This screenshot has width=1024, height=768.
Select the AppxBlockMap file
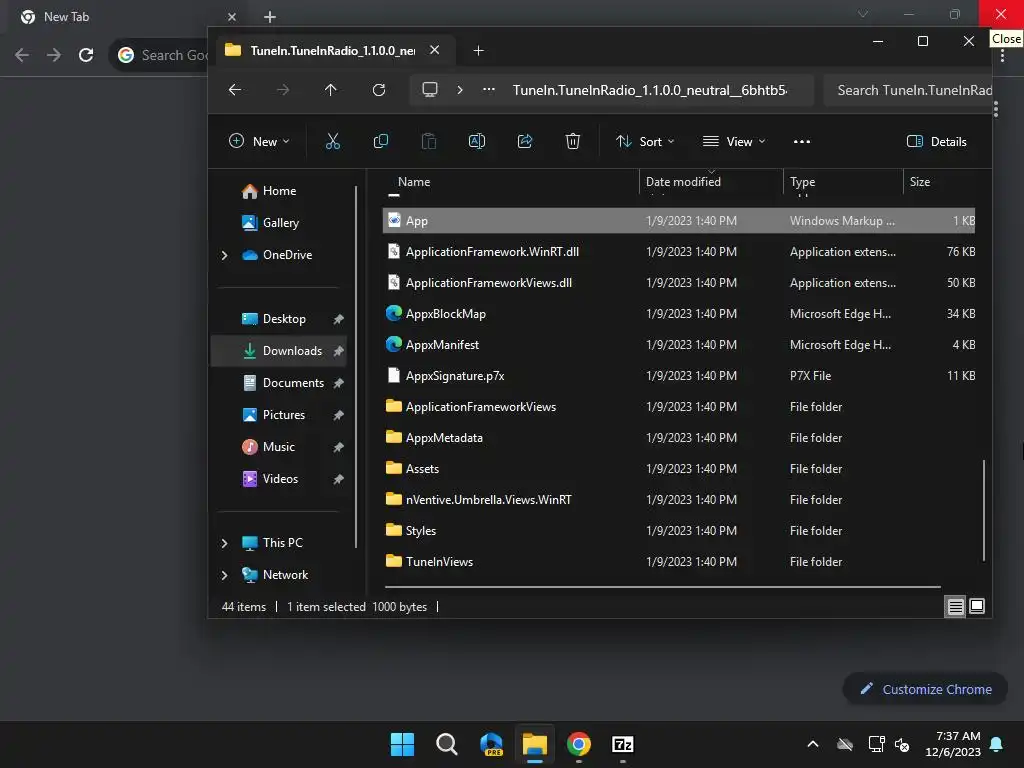click(x=679, y=313)
